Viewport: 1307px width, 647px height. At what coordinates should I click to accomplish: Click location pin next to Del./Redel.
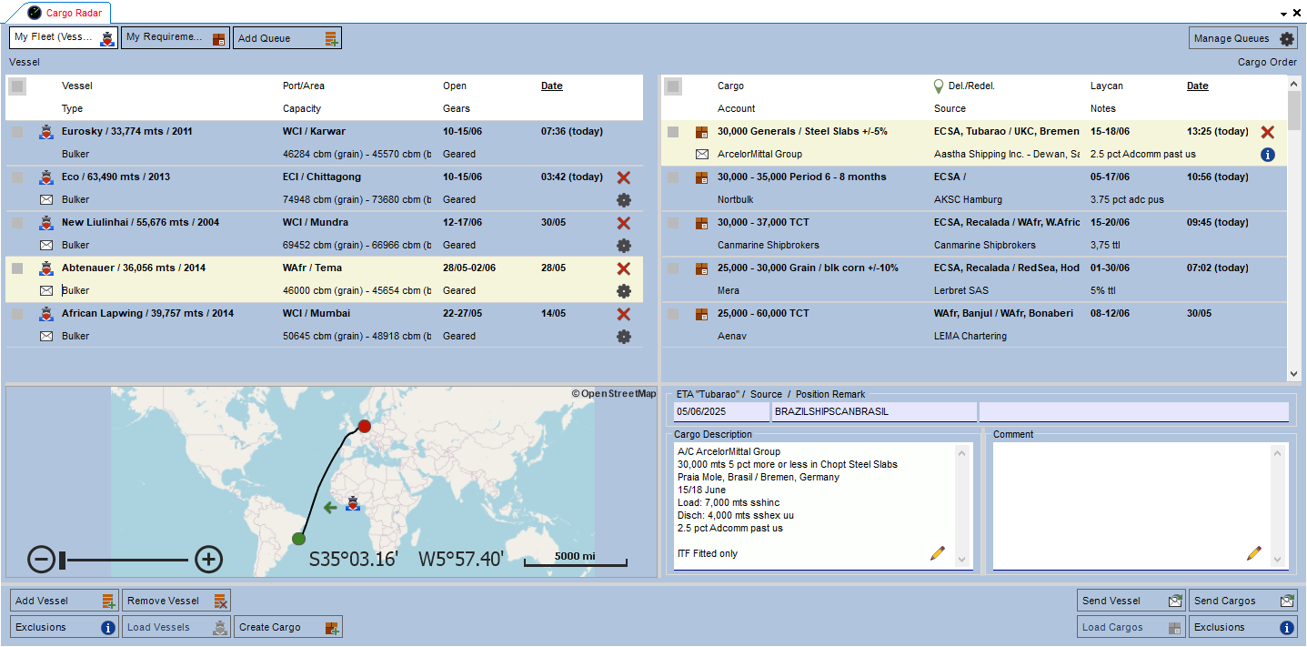[x=938, y=86]
